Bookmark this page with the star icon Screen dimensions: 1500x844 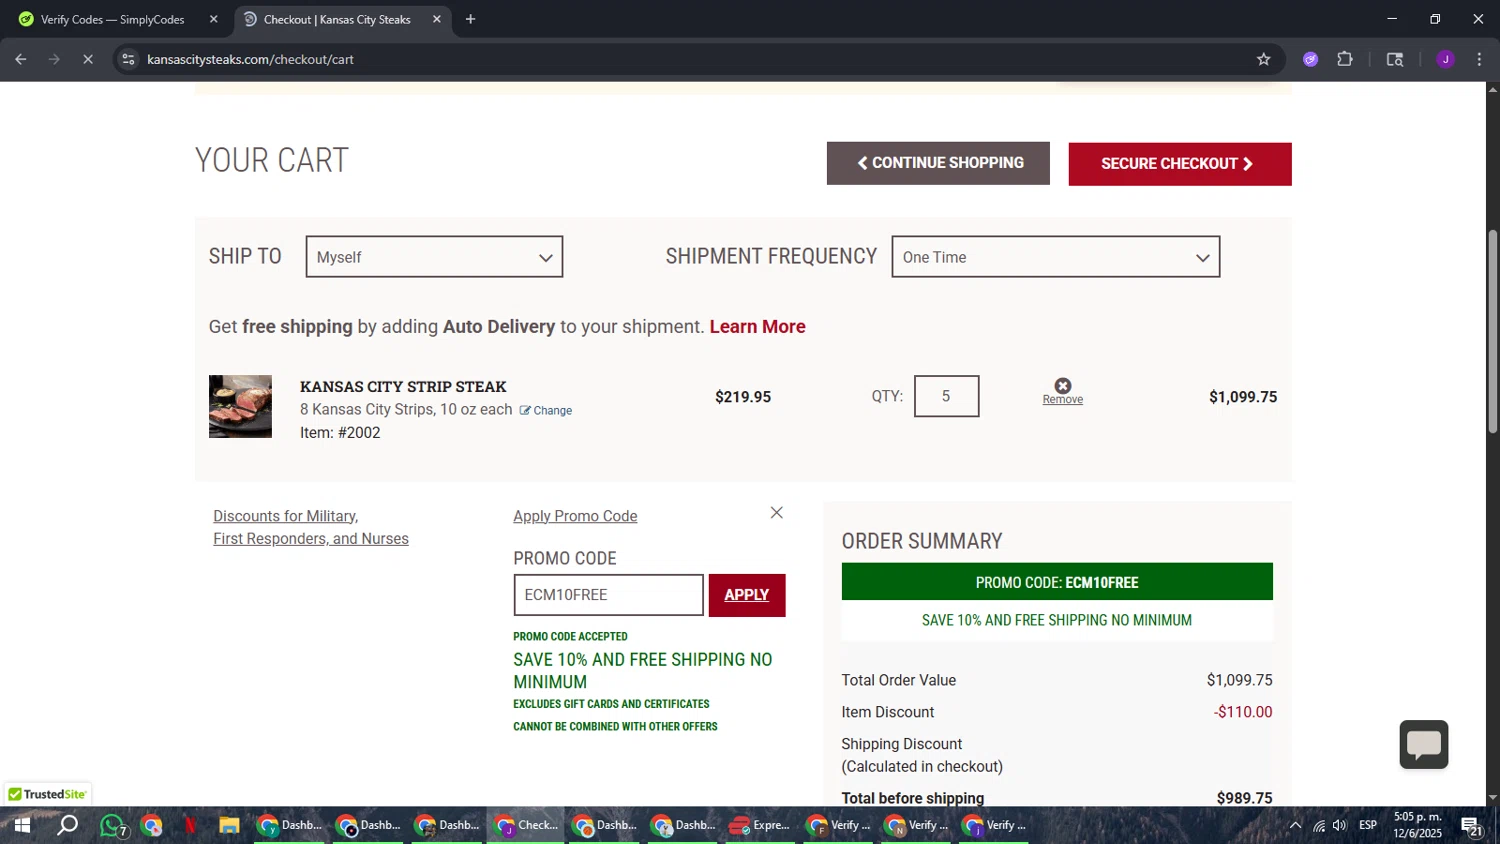click(1263, 59)
